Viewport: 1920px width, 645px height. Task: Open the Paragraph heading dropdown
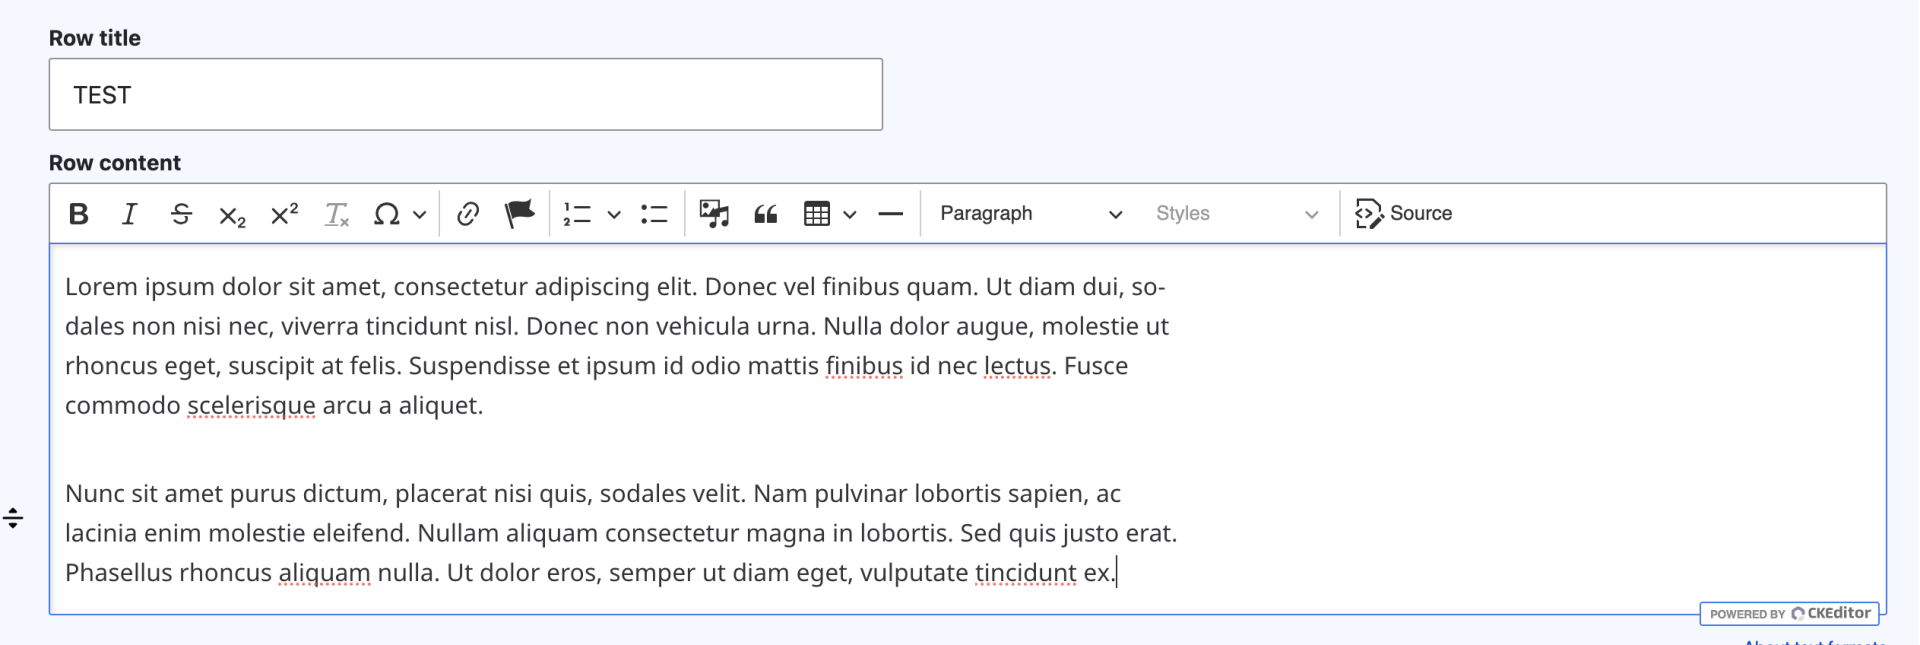[1030, 214]
